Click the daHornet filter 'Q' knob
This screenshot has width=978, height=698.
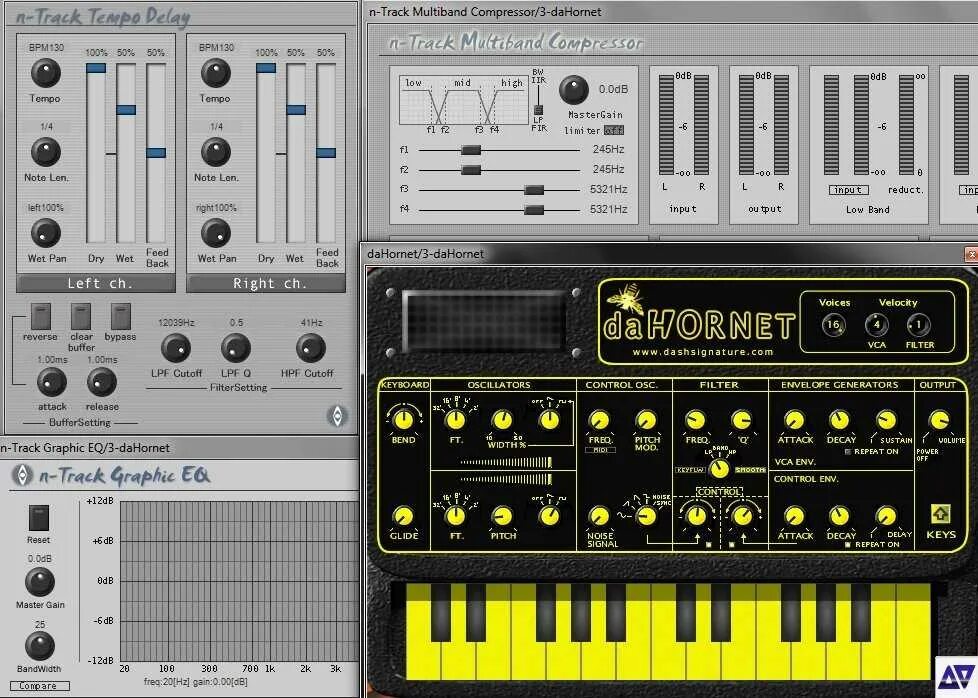pyautogui.click(x=742, y=420)
